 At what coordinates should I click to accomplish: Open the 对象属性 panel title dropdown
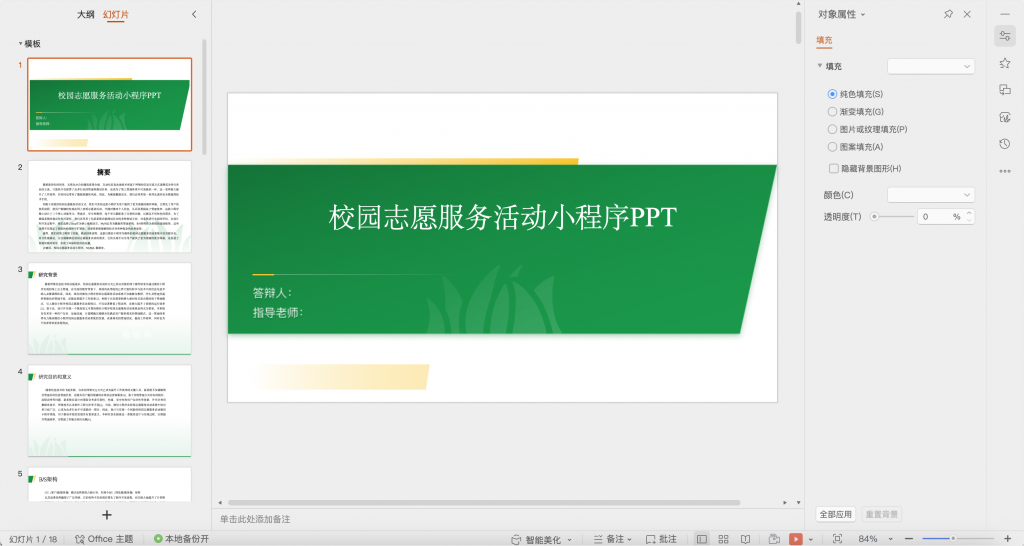[863, 14]
